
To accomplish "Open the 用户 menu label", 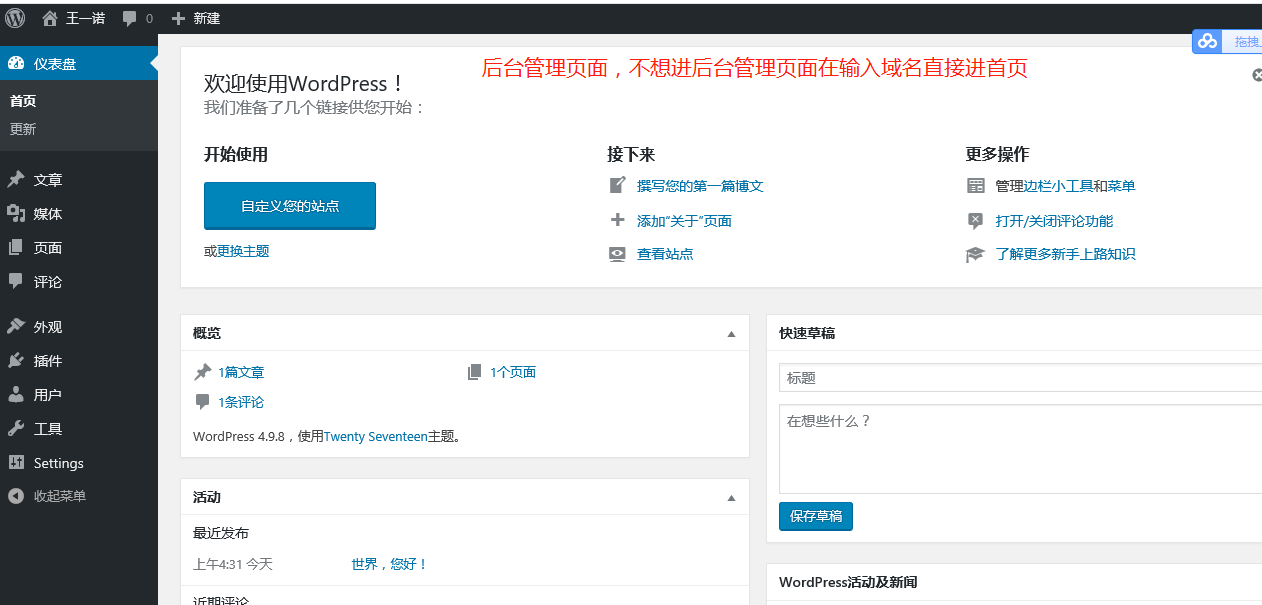I will pyautogui.click(x=48, y=395).
